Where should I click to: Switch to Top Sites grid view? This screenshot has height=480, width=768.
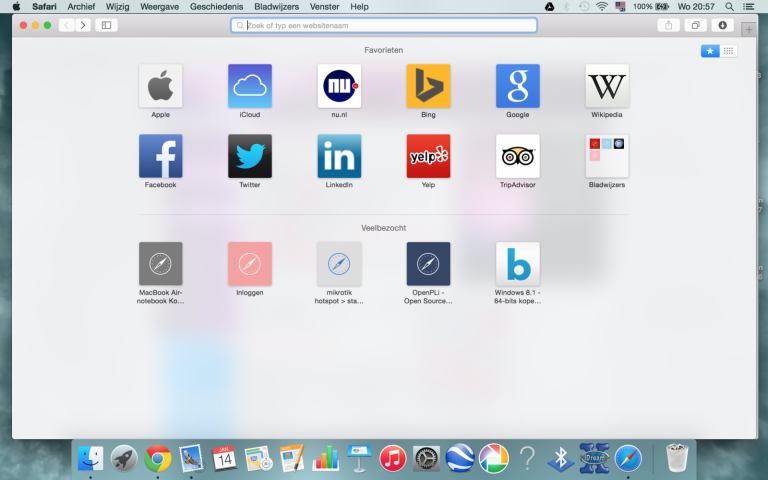click(x=729, y=51)
